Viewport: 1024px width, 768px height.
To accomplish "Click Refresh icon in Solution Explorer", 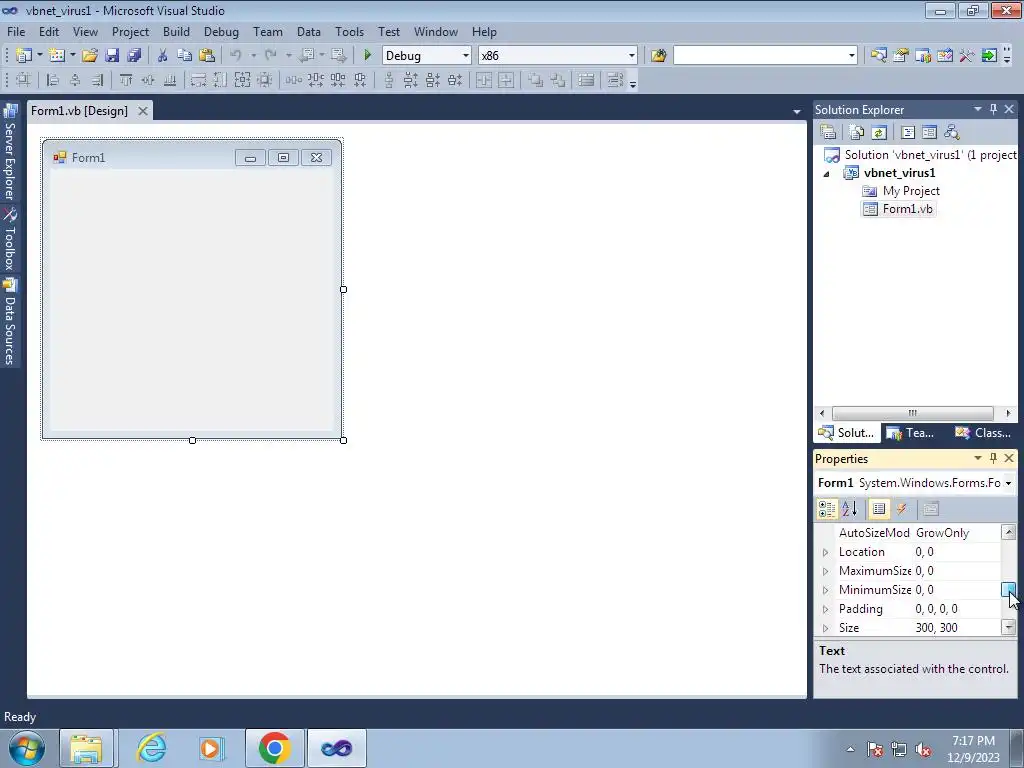I will [879, 133].
